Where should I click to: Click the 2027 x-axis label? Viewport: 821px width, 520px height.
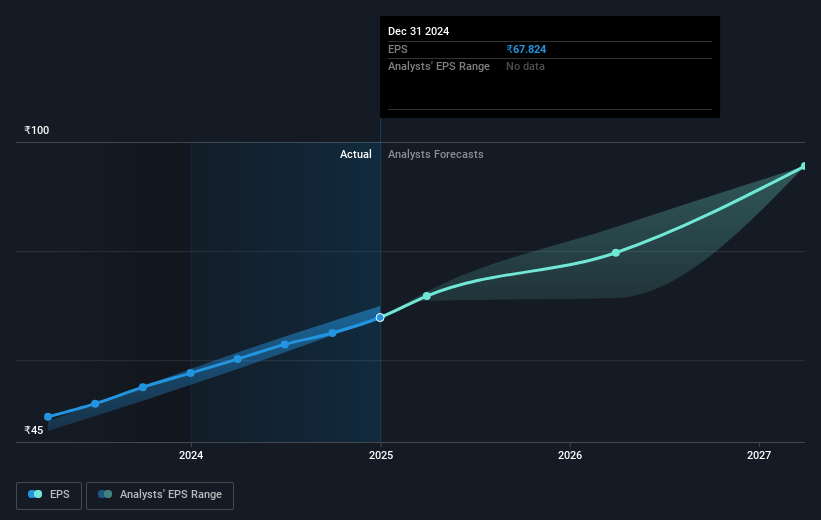759,455
